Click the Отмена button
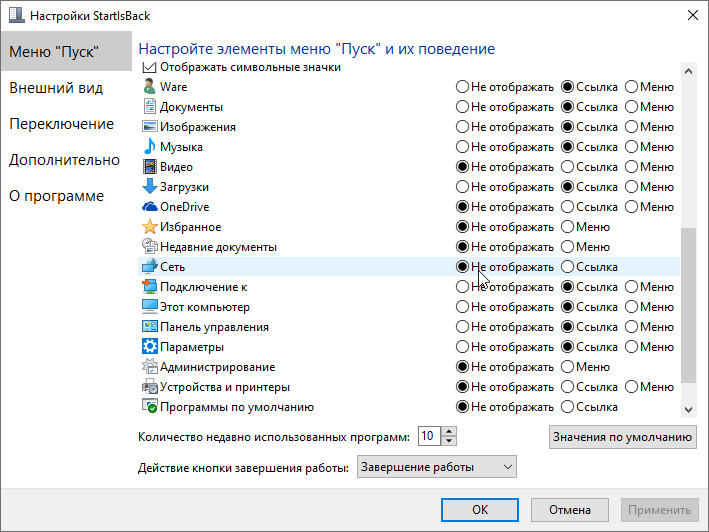Screen dimensions: 709x532 567,509
